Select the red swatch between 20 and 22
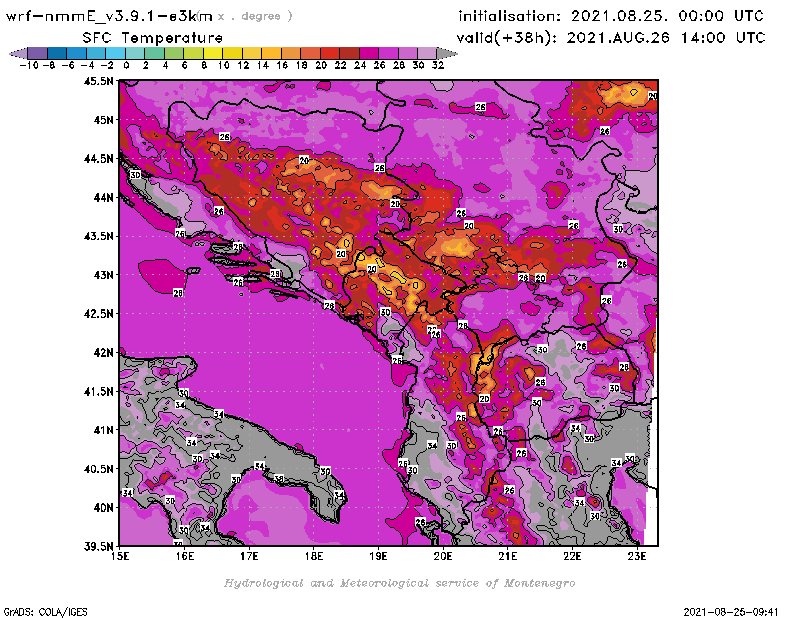Image resolution: width=800 pixels, height=618 pixels. (330, 53)
